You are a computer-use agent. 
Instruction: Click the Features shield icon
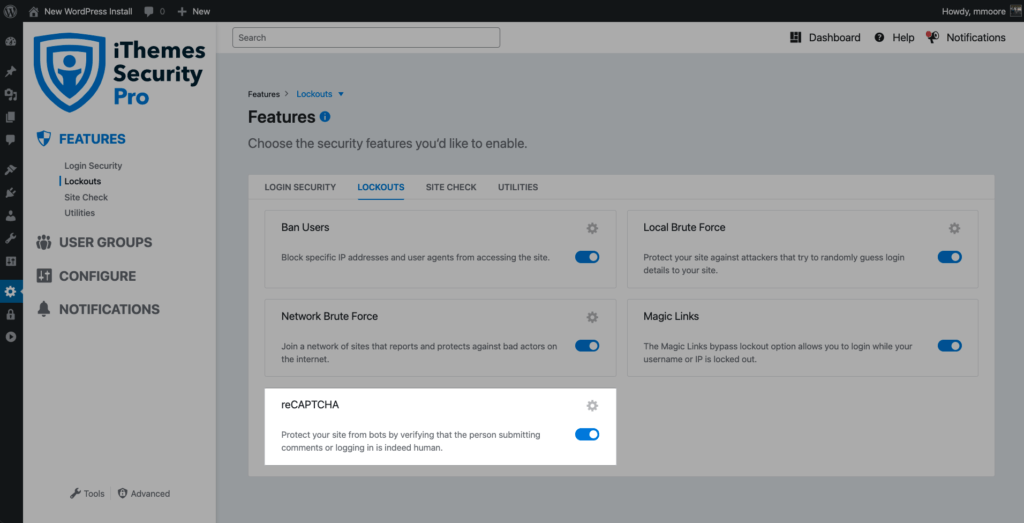click(44, 138)
